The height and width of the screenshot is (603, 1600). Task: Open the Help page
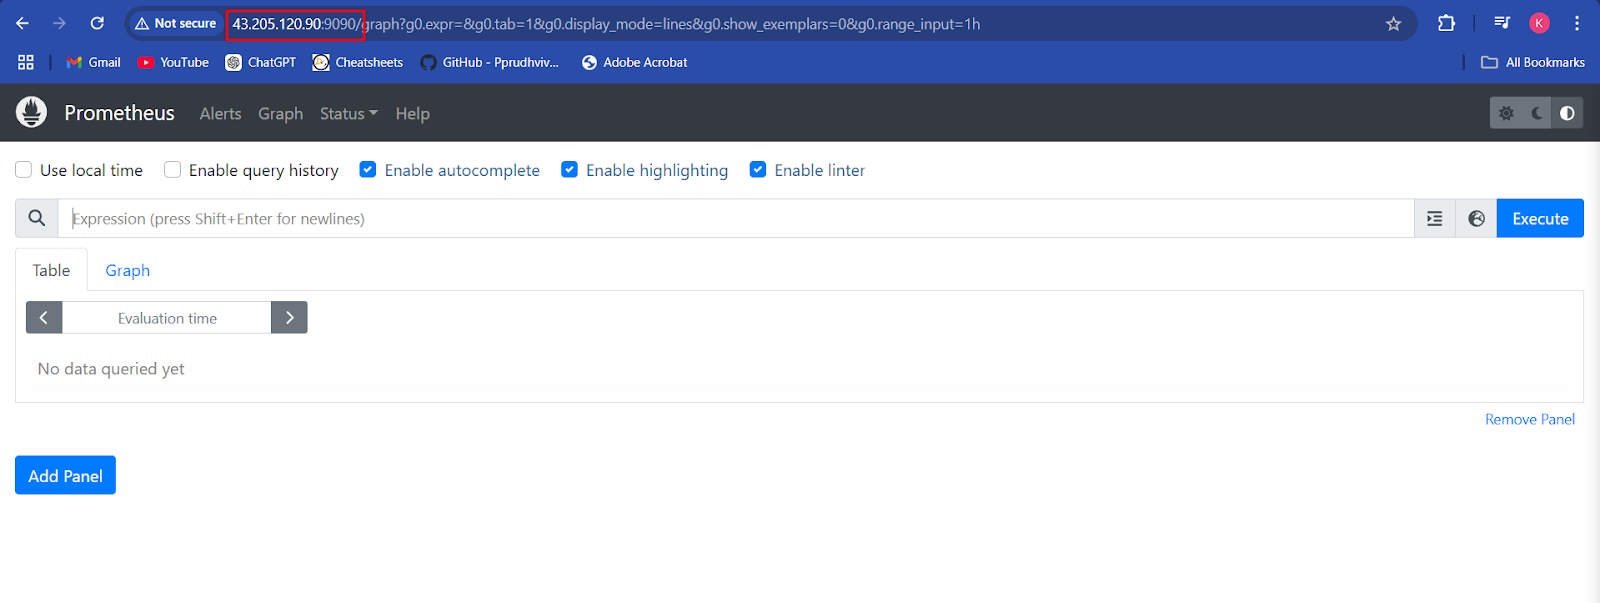point(412,113)
